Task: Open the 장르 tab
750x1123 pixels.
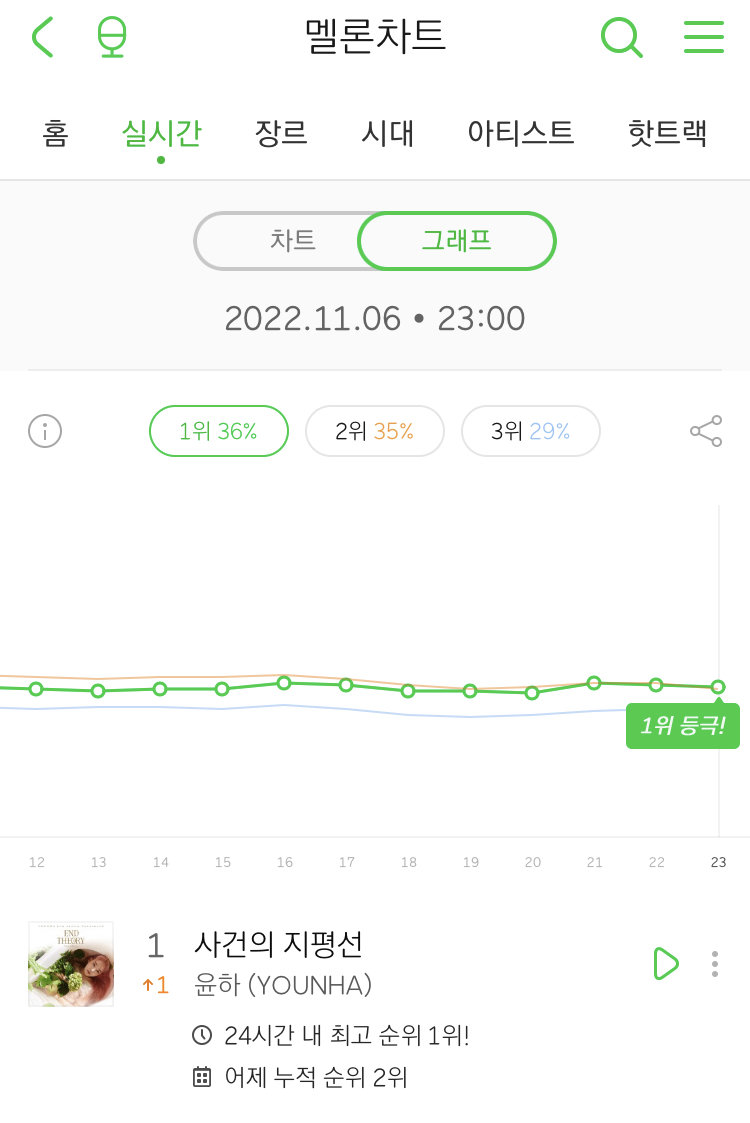Action: [x=281, y=133]
